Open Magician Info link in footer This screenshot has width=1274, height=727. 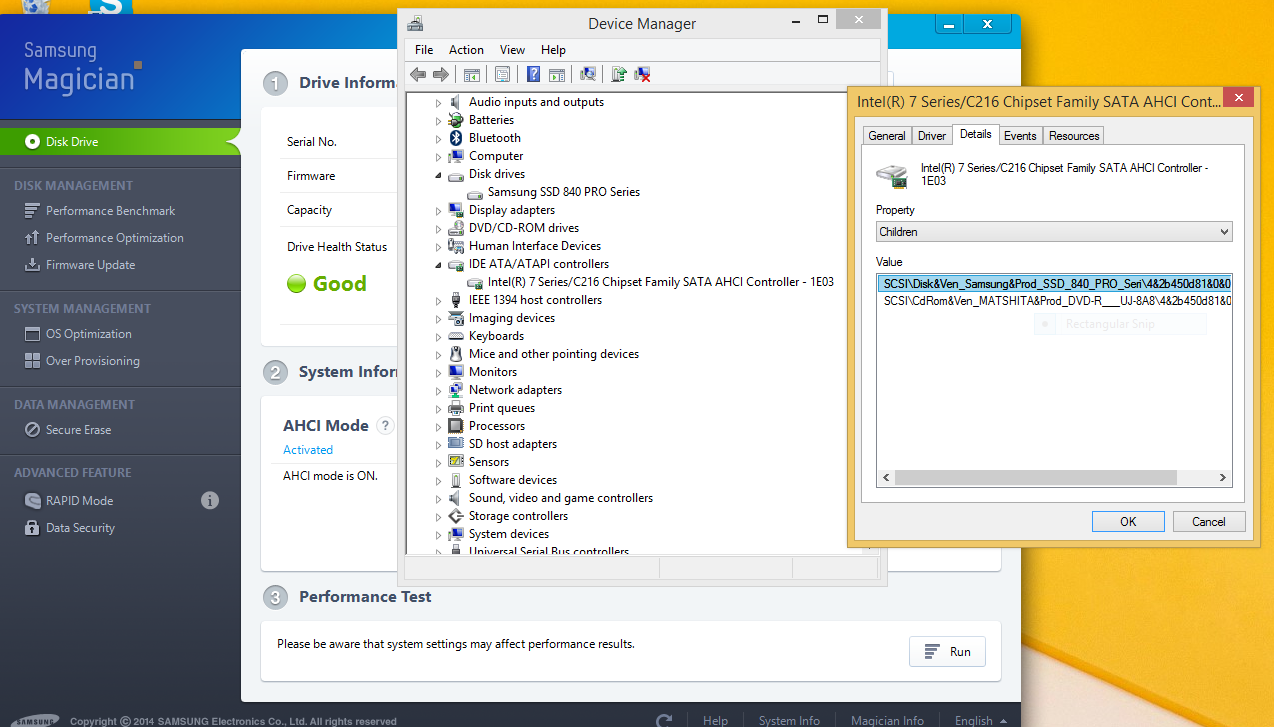pos(887,720)
